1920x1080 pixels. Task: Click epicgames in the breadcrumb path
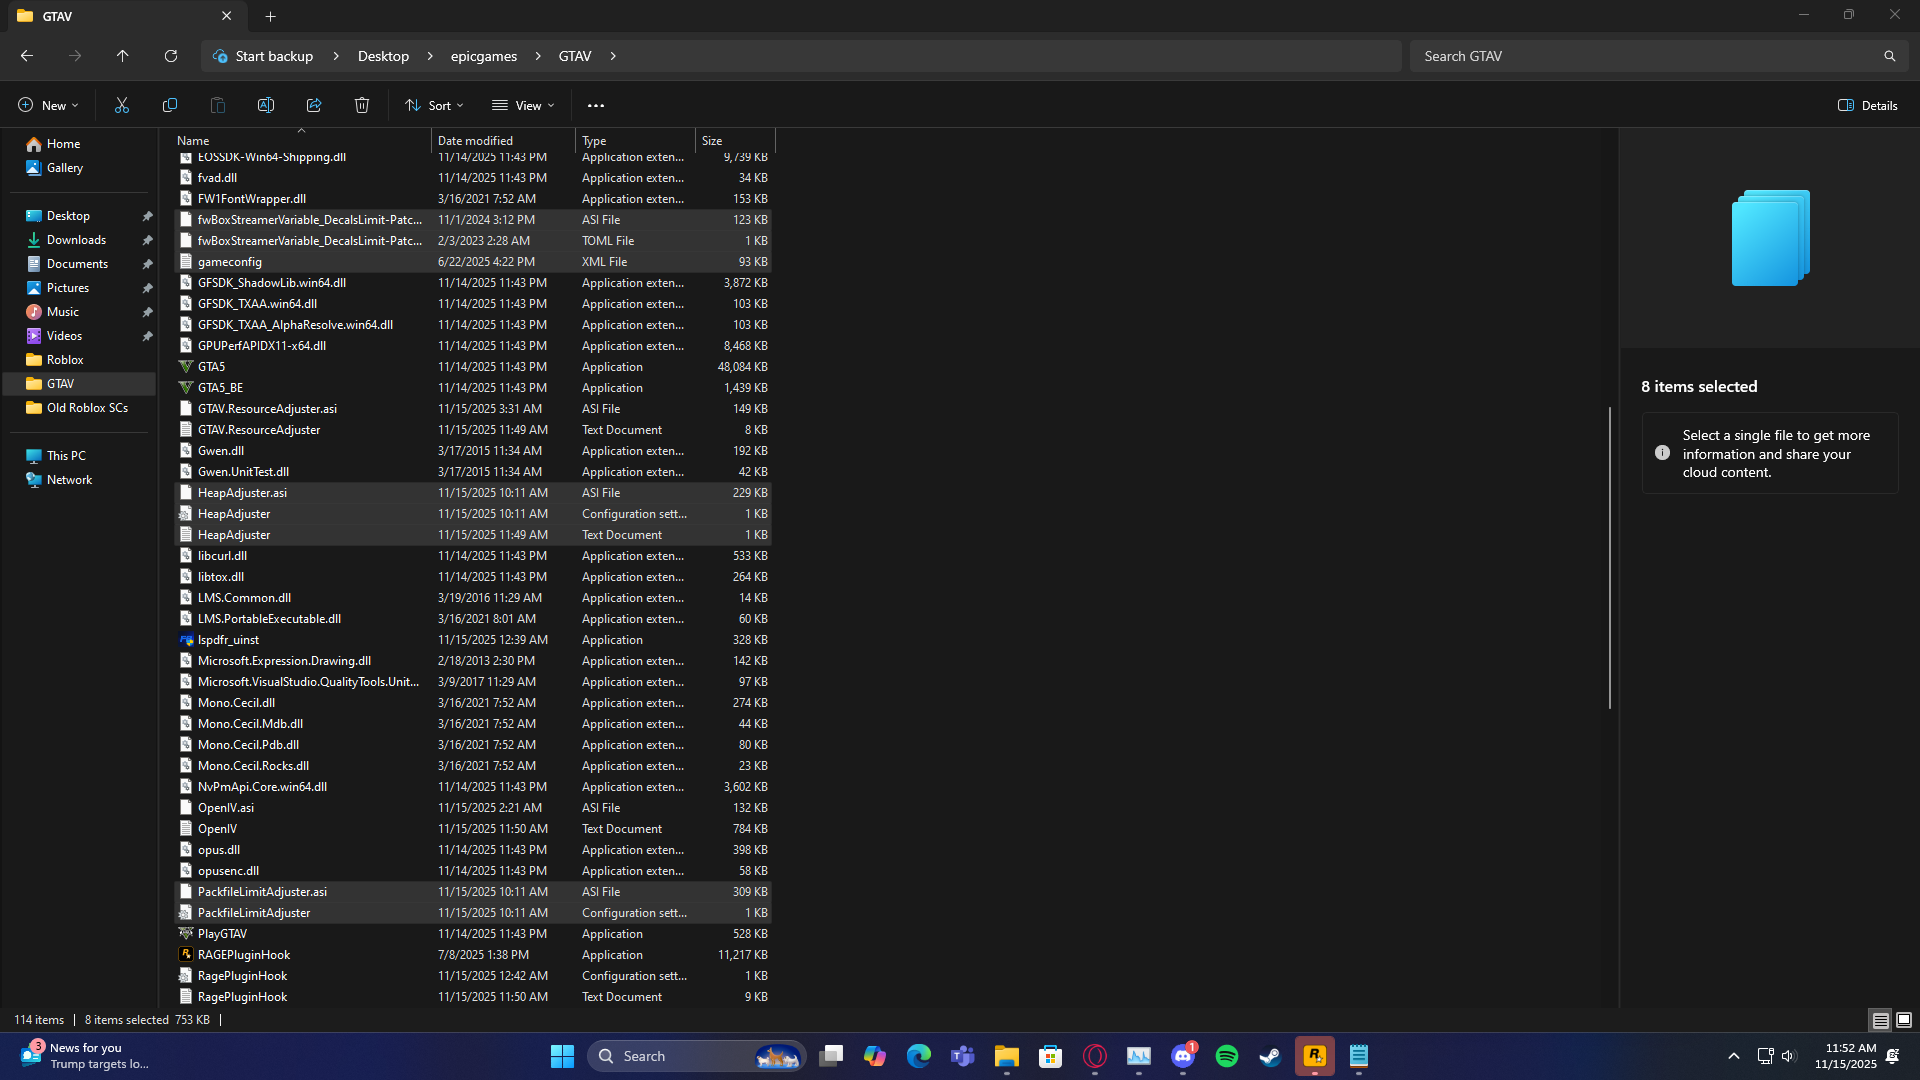[484, 56]
